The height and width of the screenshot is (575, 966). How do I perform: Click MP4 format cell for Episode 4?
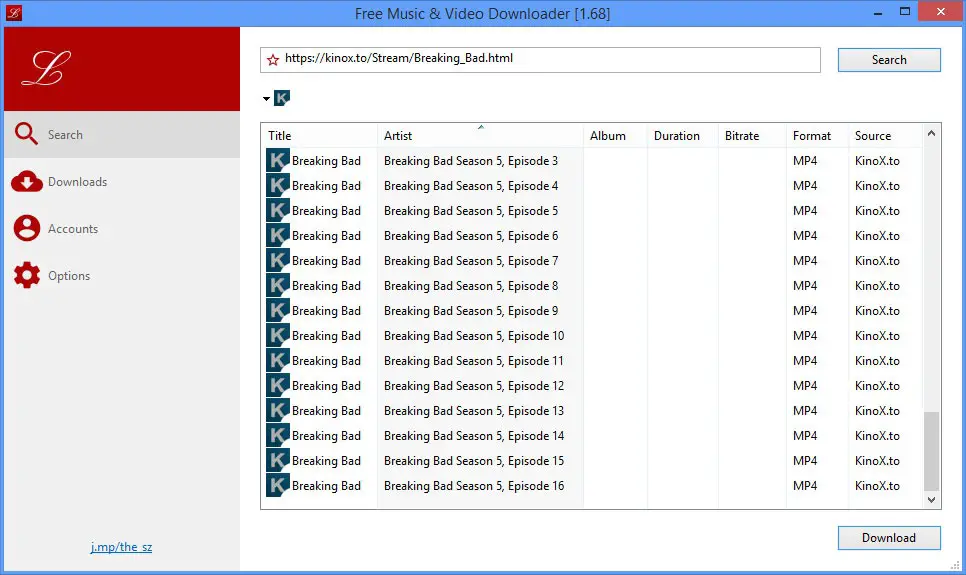805,186
